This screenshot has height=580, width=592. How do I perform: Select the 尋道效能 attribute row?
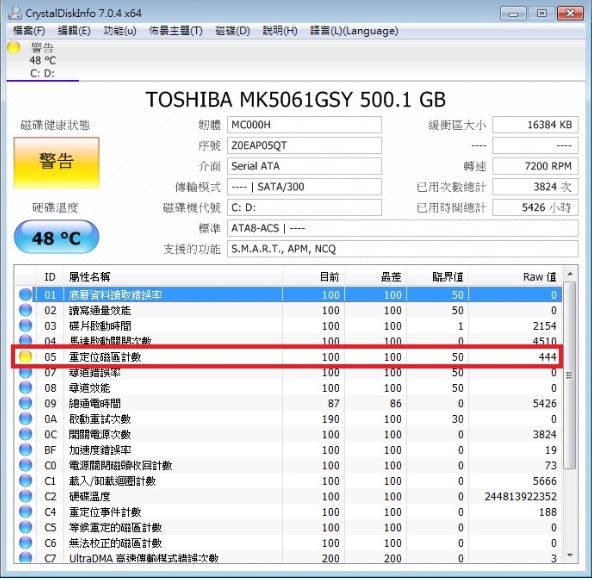[288, 388]
